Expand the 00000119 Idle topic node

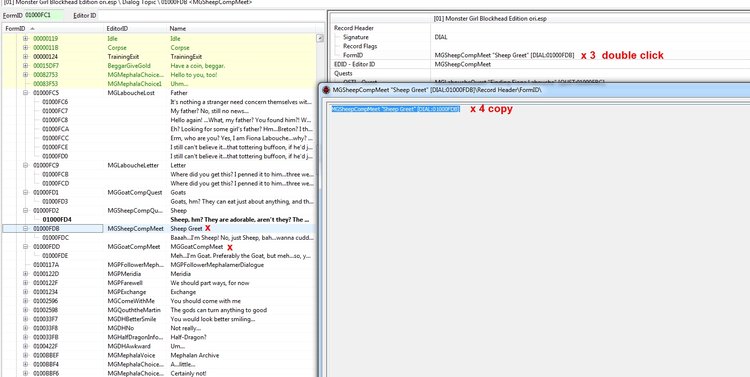coord(25,38)
